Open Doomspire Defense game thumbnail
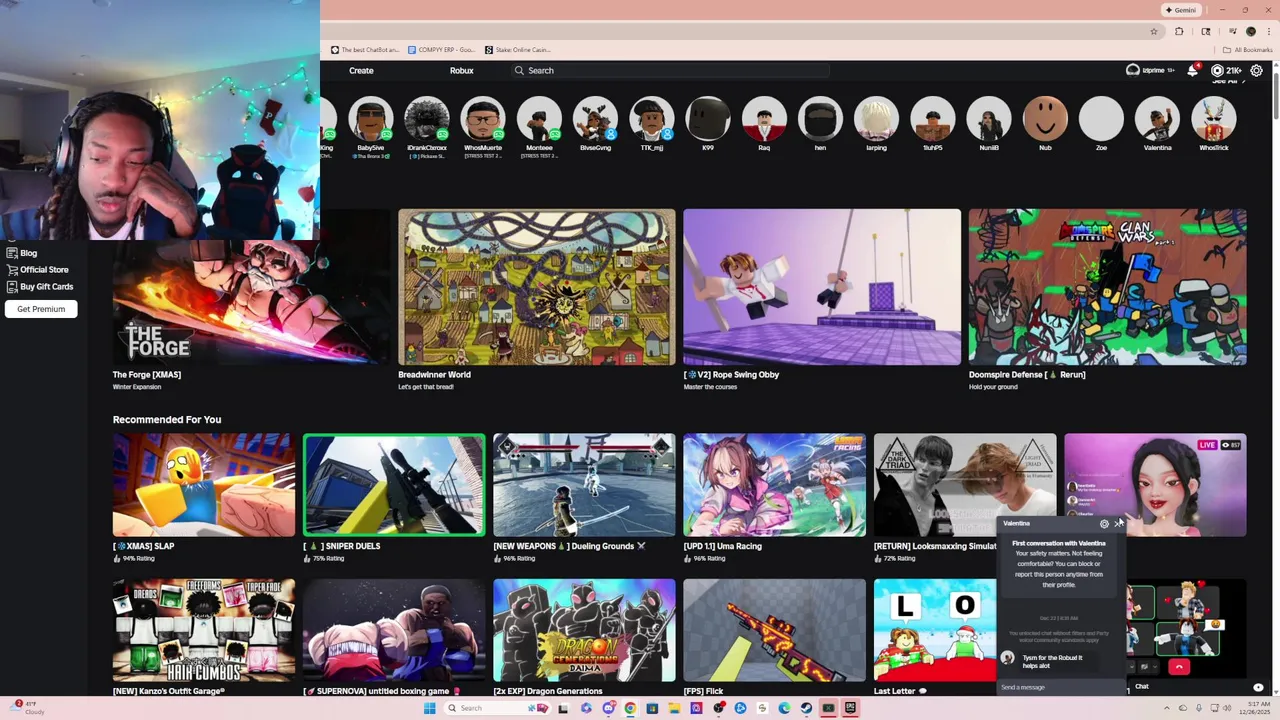This screenshot has width=1280, height=720. [x=1107, y=287]
